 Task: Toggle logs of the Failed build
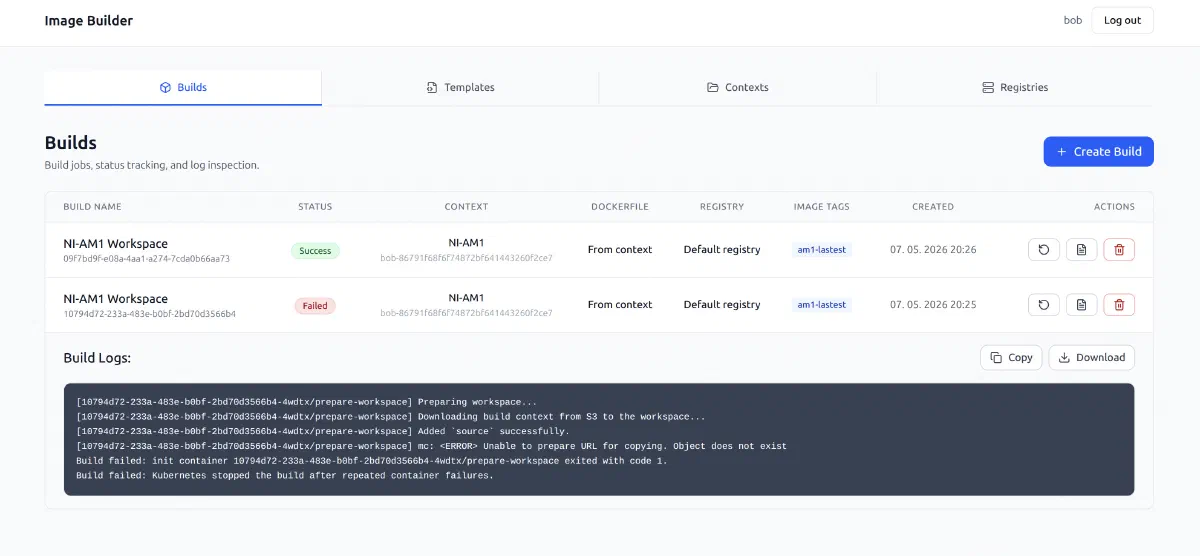pos(1081,305)
